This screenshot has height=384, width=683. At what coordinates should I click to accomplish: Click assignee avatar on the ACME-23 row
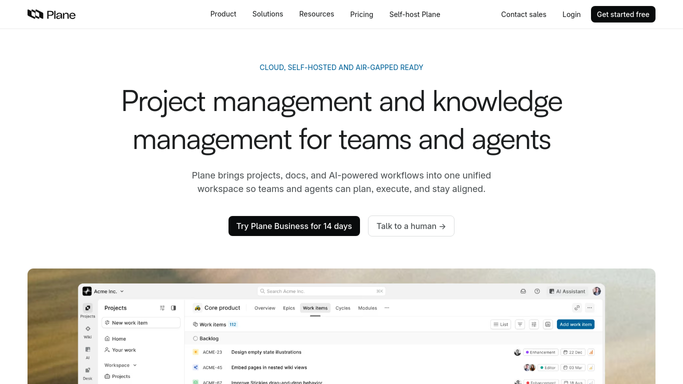[517, 352]
